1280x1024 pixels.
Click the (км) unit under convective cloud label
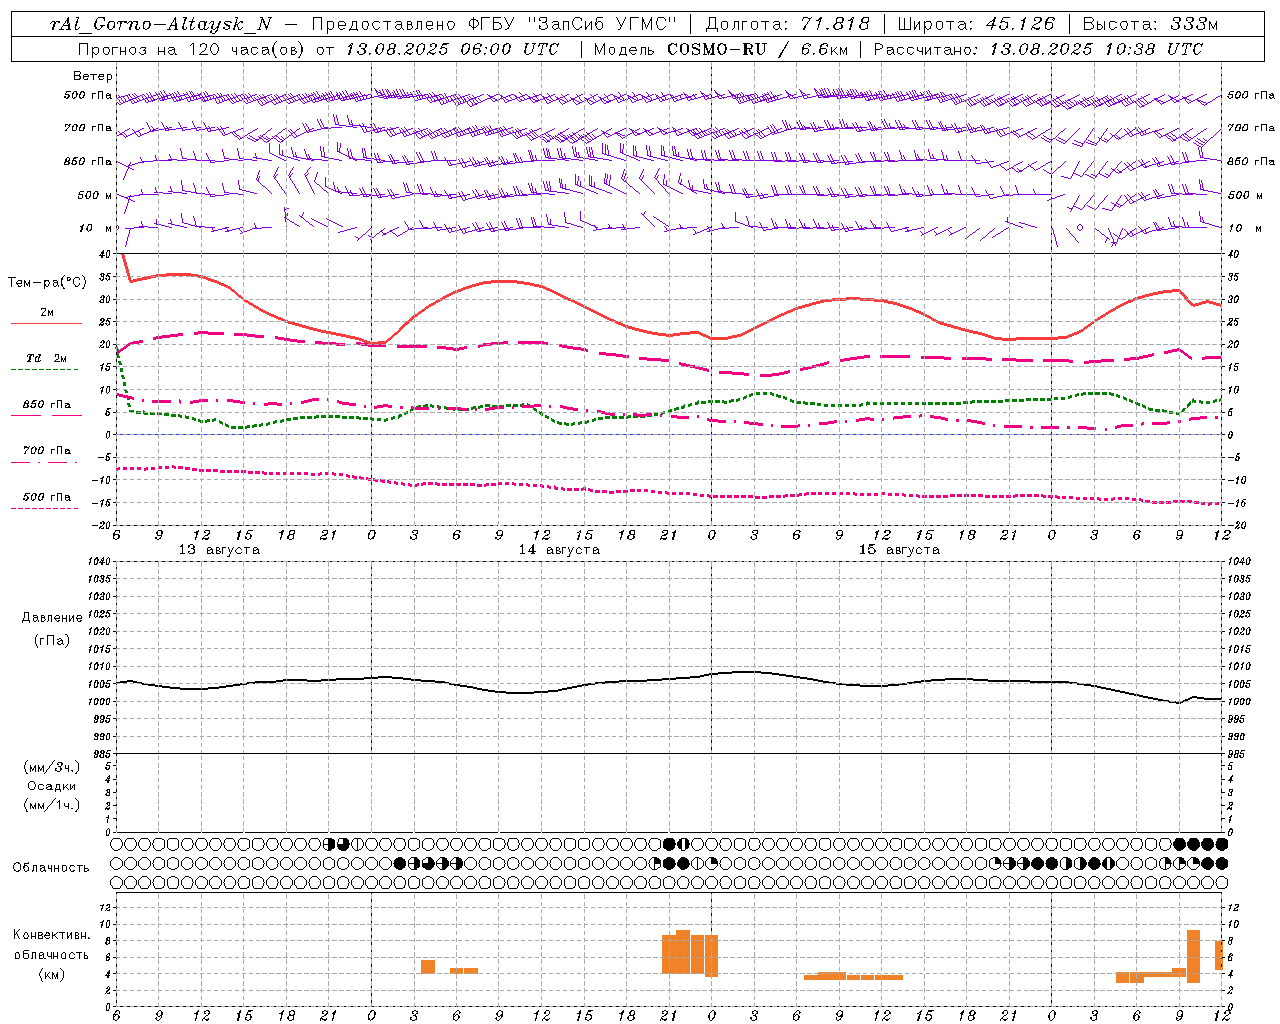tap(52, 974)
